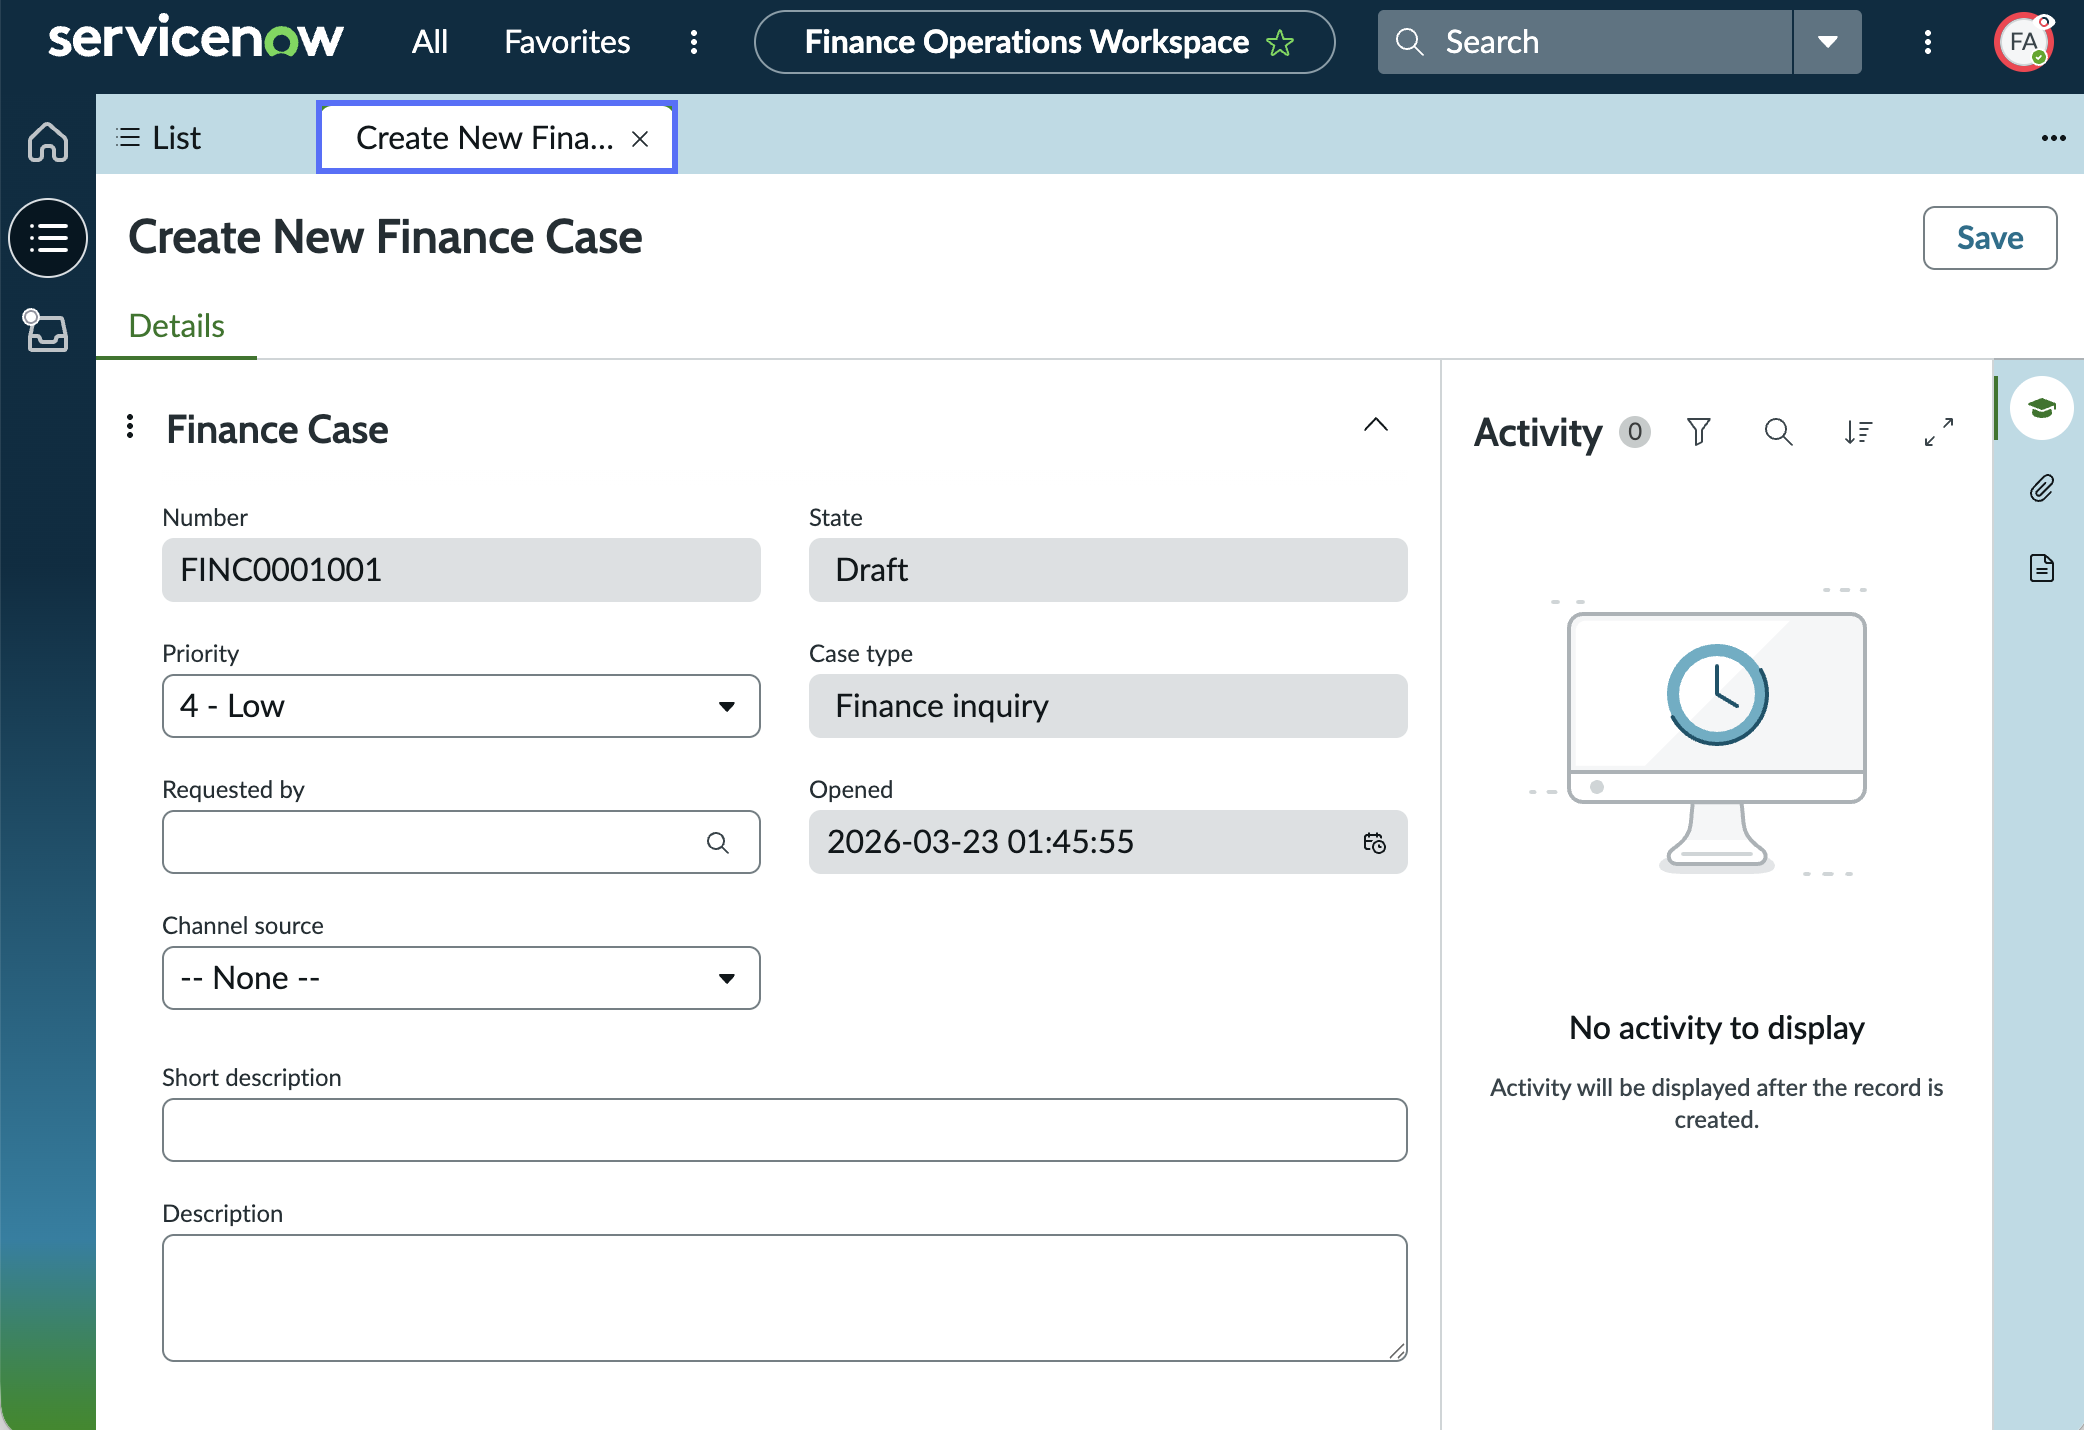Click the Activity count badge 0
Image resolution: width=2084 pixels, height=1430 pixels.
tap(1635, 432)
